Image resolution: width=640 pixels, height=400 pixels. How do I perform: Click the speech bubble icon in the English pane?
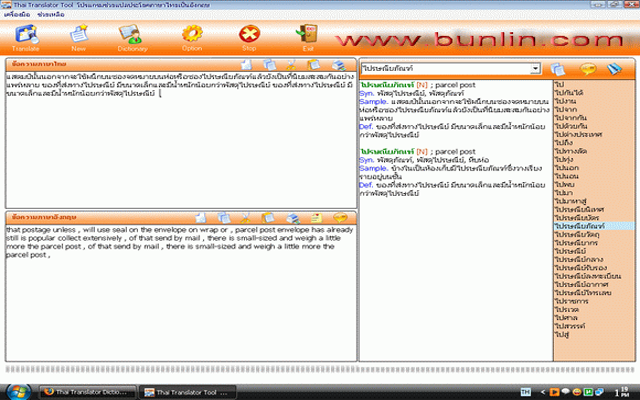tap(340, 217)
